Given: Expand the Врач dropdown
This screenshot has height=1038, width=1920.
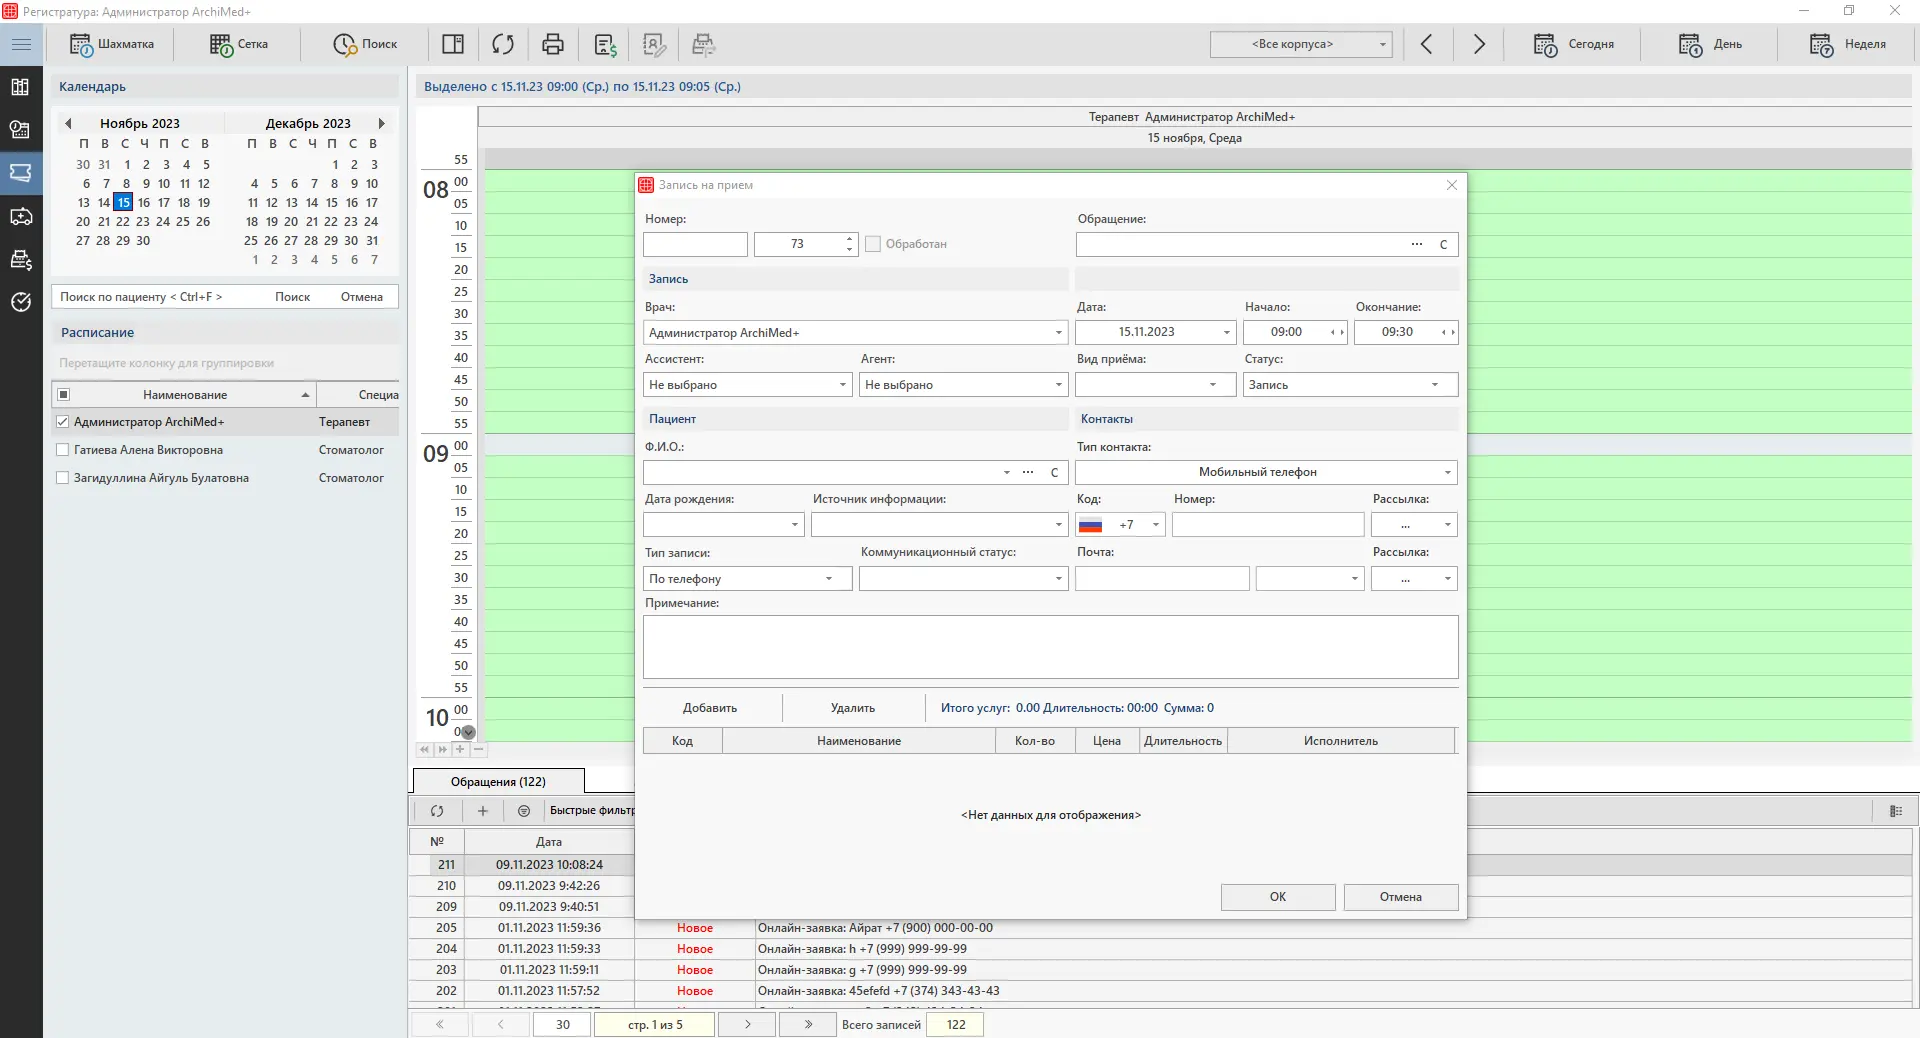Looking at the screenshot, I should (x=1058, y=333).
